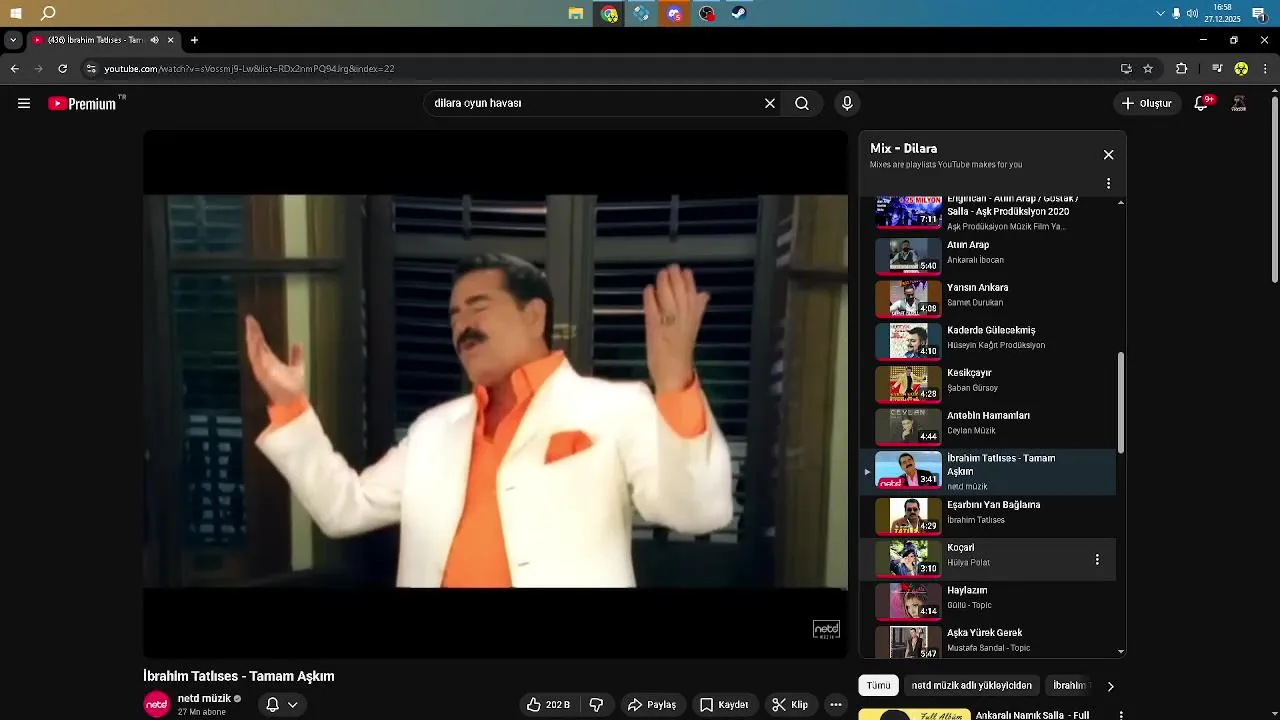Viewport: 1280px width, 720px height.
Task: Select netd müzik adlı yükleyiciden chip
Action: coord(972,686)
